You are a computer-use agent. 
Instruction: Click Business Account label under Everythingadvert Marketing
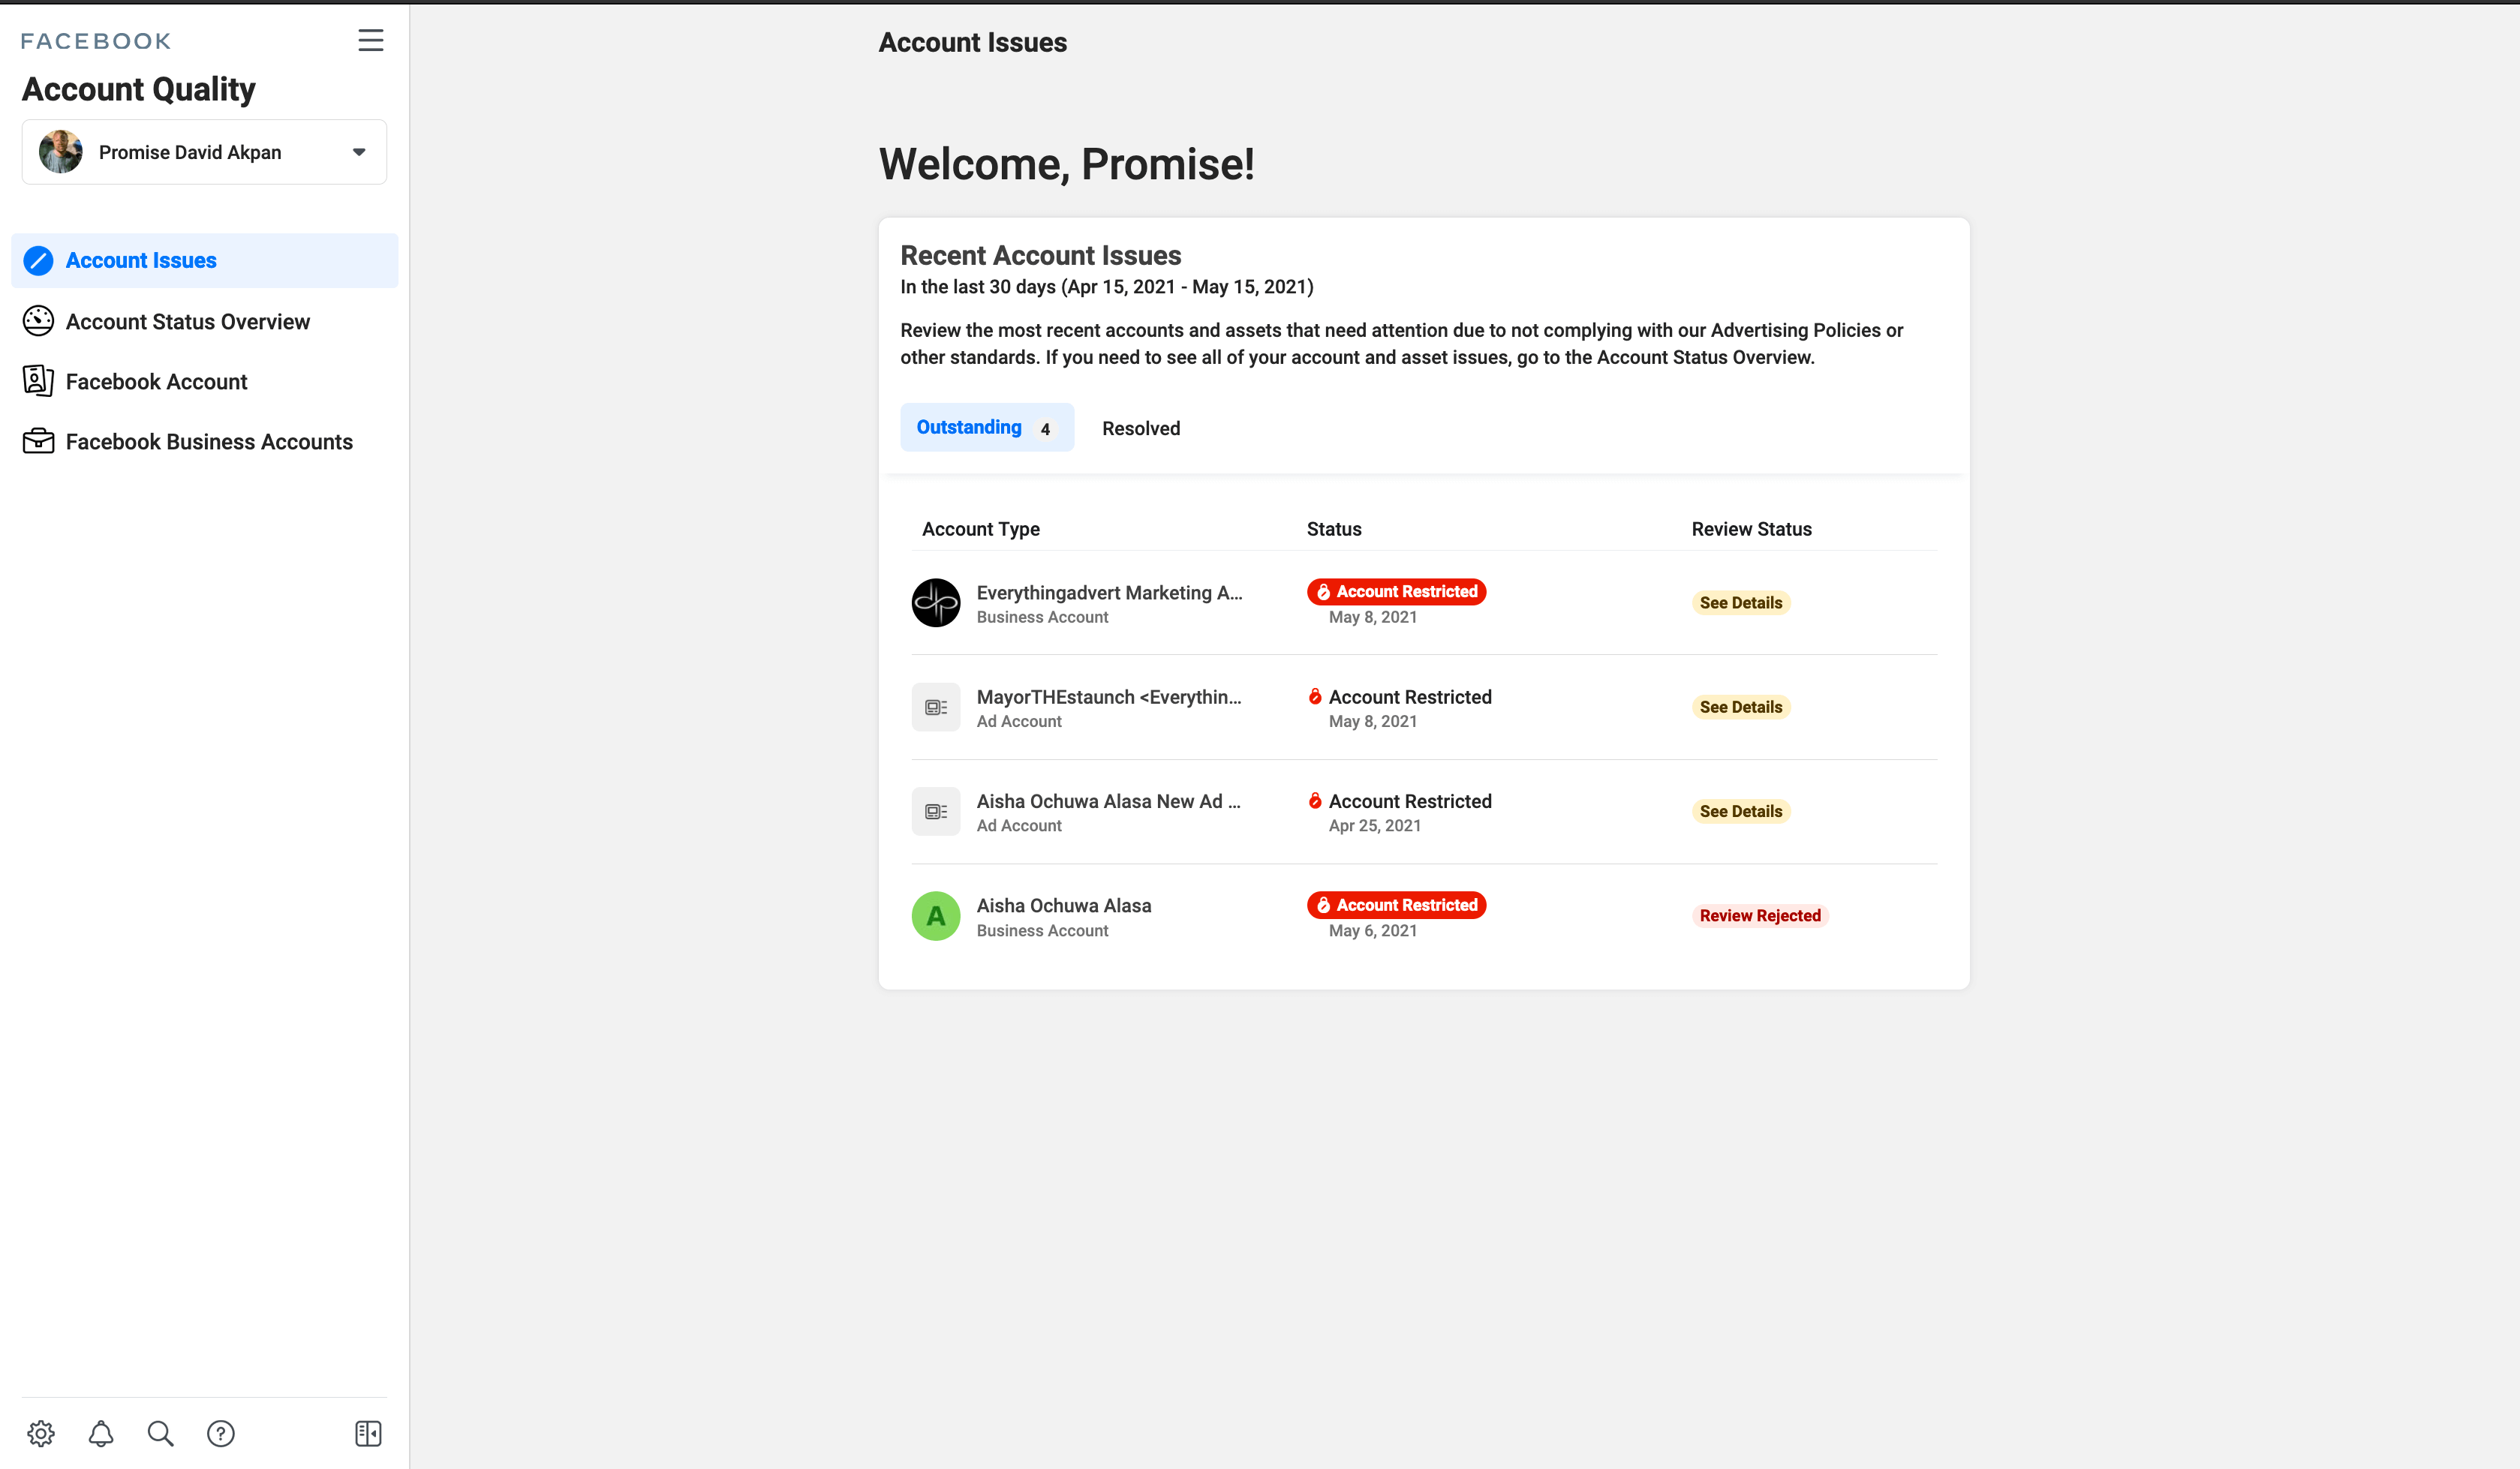(1043, 617)
